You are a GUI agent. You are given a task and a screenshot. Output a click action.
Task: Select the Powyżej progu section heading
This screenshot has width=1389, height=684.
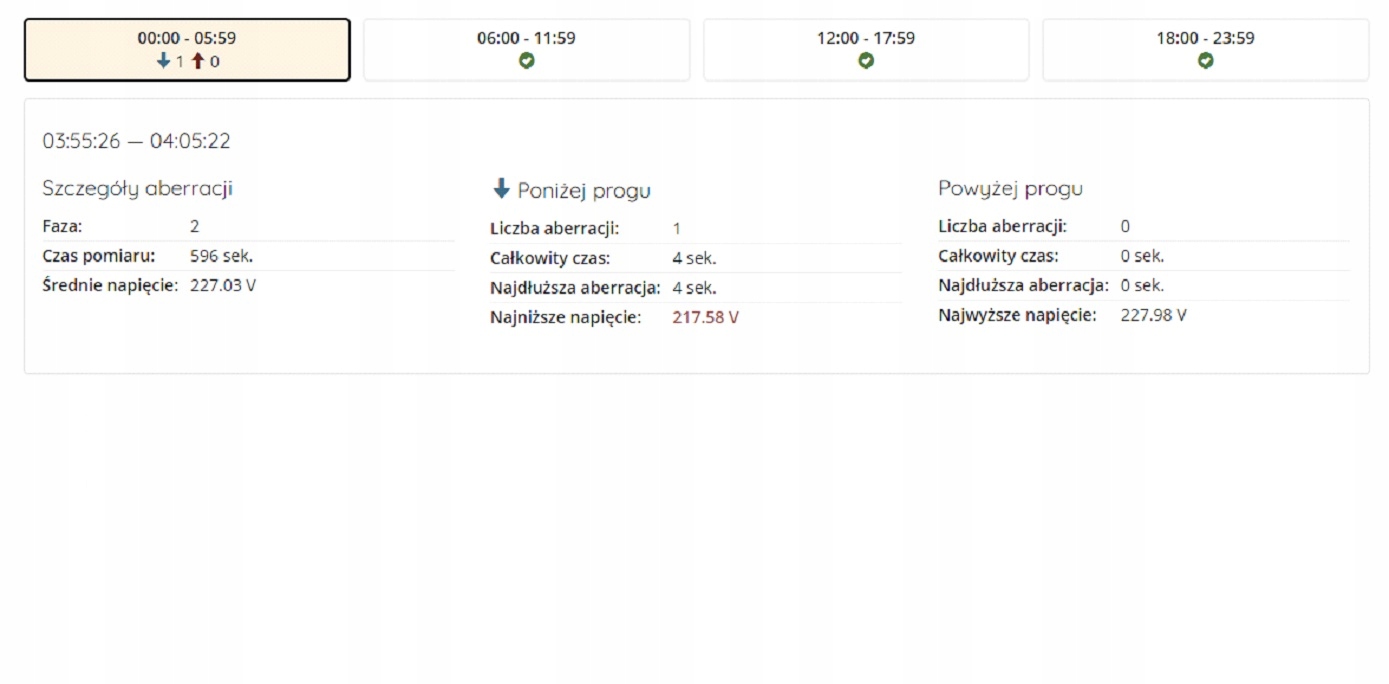pyautogui.click(x=1010, y=188)
